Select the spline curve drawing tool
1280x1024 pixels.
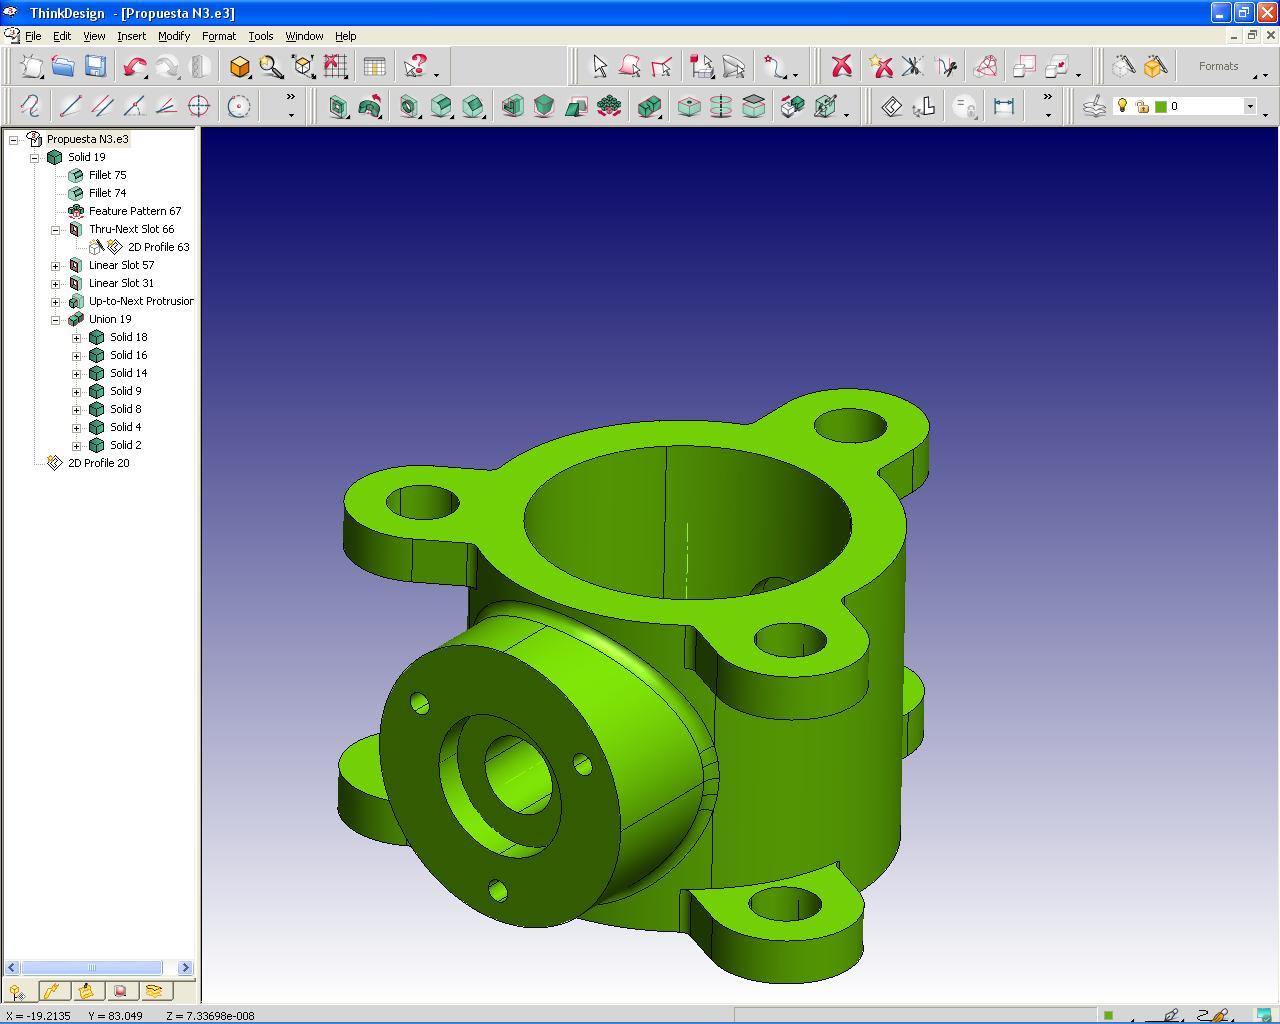30,106
